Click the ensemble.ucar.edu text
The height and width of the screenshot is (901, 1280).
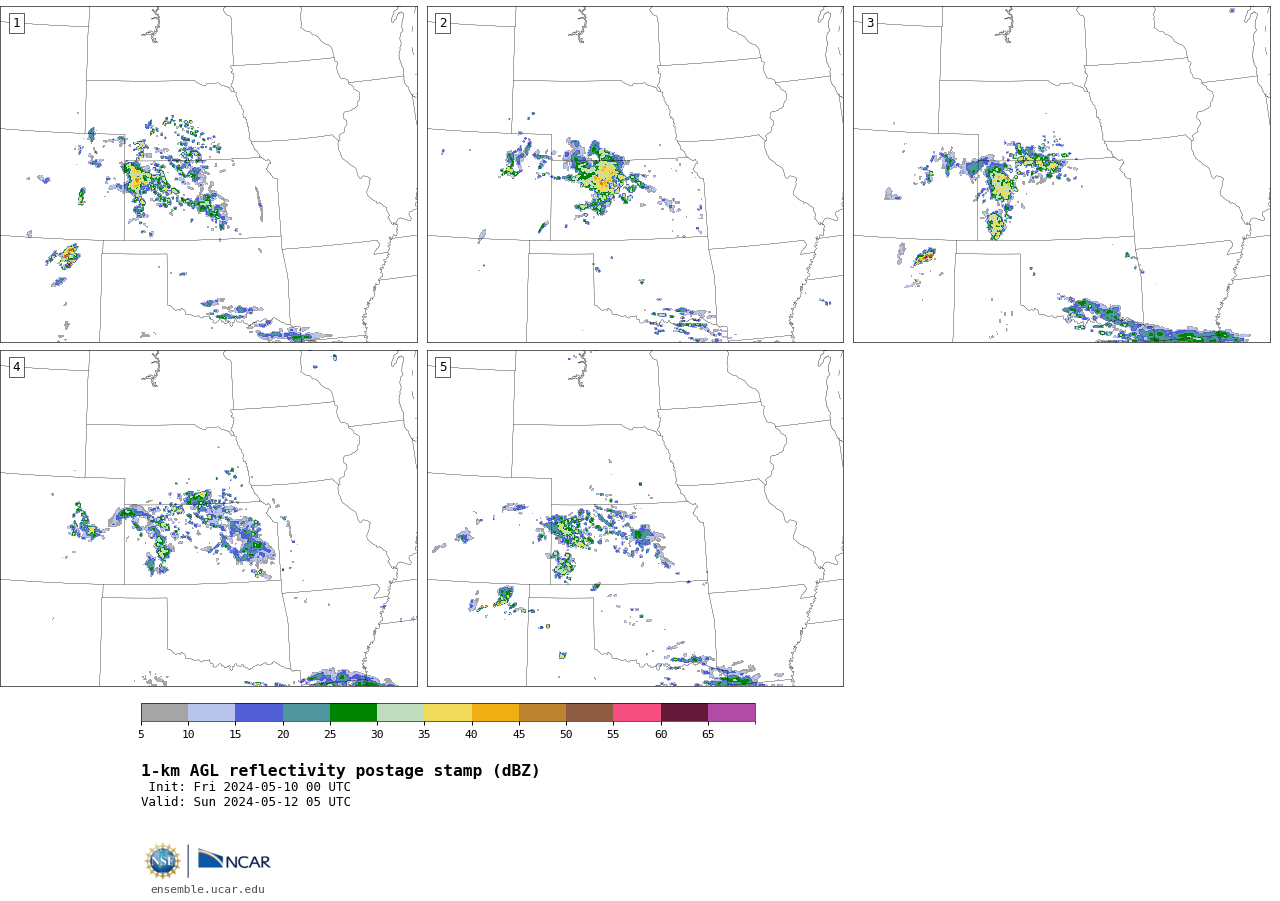(208, 890)
